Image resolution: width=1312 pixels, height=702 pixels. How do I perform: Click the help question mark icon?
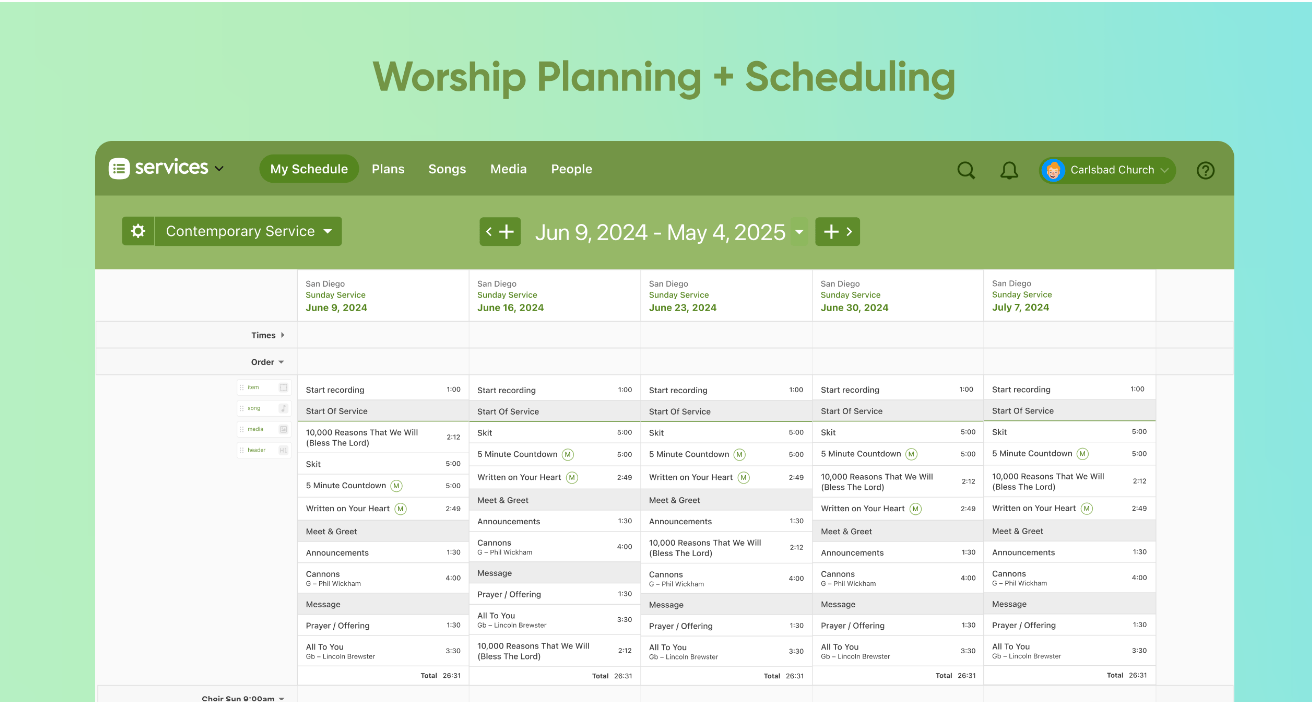pyautogui.click(x=1205, y=170)
